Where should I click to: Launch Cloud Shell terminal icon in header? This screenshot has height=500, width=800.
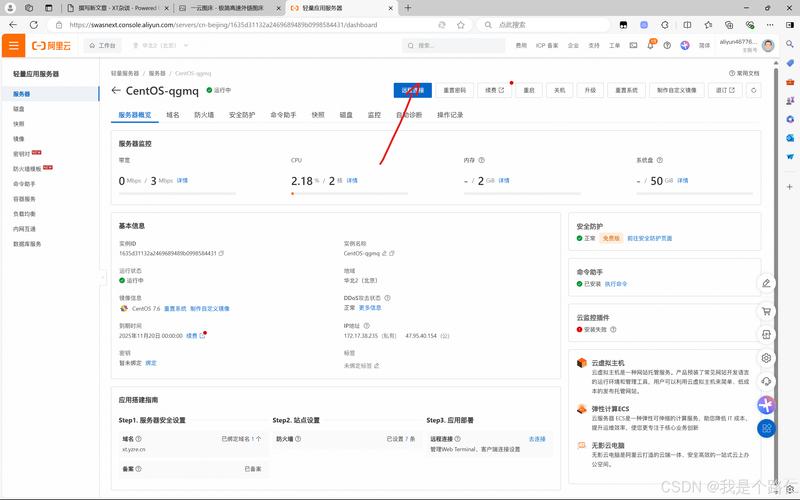(x=633, y=45)
